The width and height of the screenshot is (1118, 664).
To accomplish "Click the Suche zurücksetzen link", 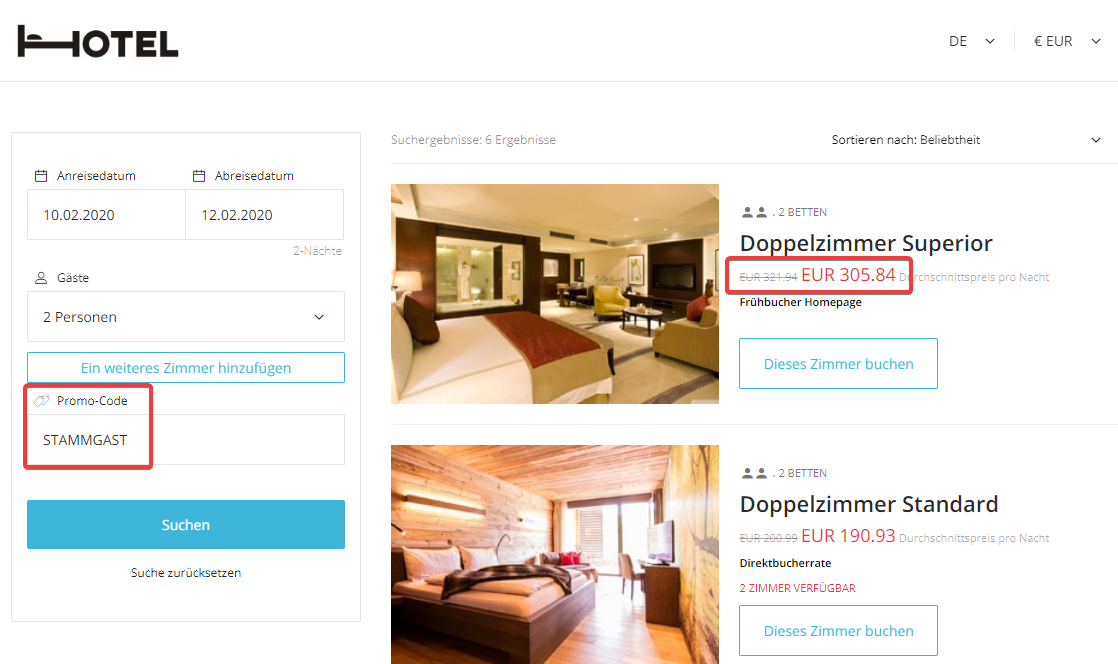I will coord(185,573).
